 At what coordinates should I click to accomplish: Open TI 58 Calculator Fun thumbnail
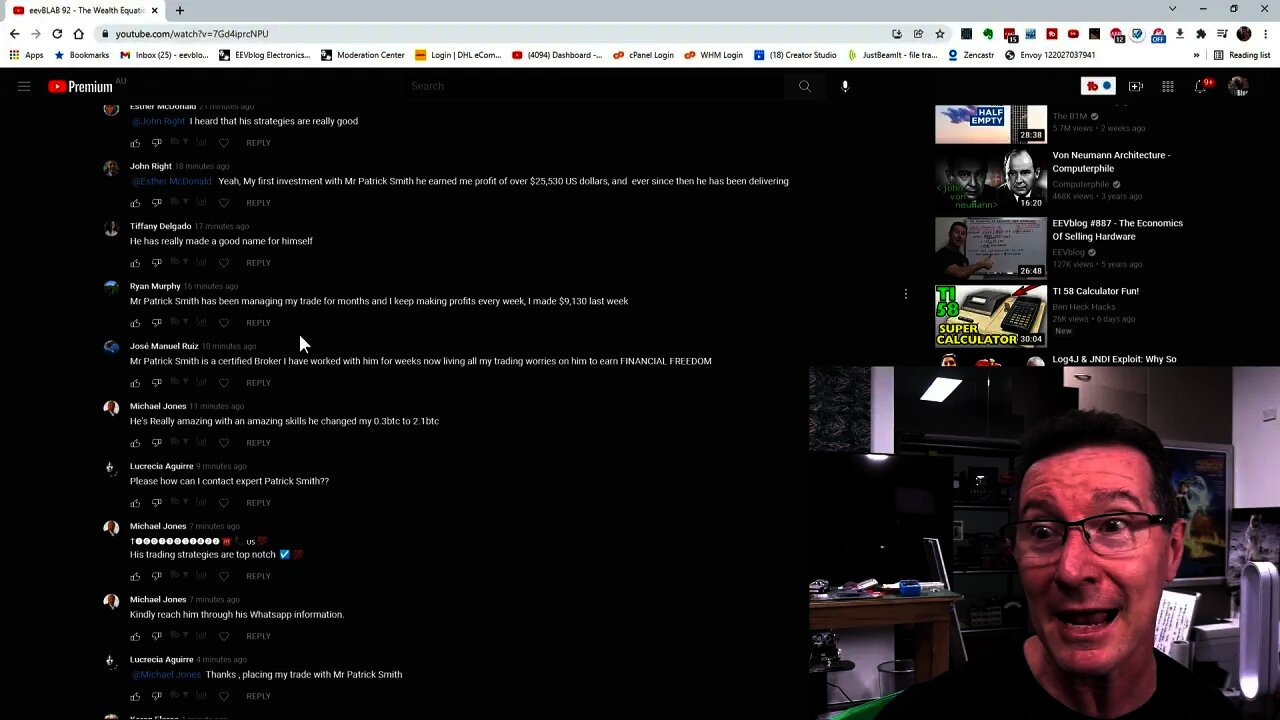pos(991,316)
